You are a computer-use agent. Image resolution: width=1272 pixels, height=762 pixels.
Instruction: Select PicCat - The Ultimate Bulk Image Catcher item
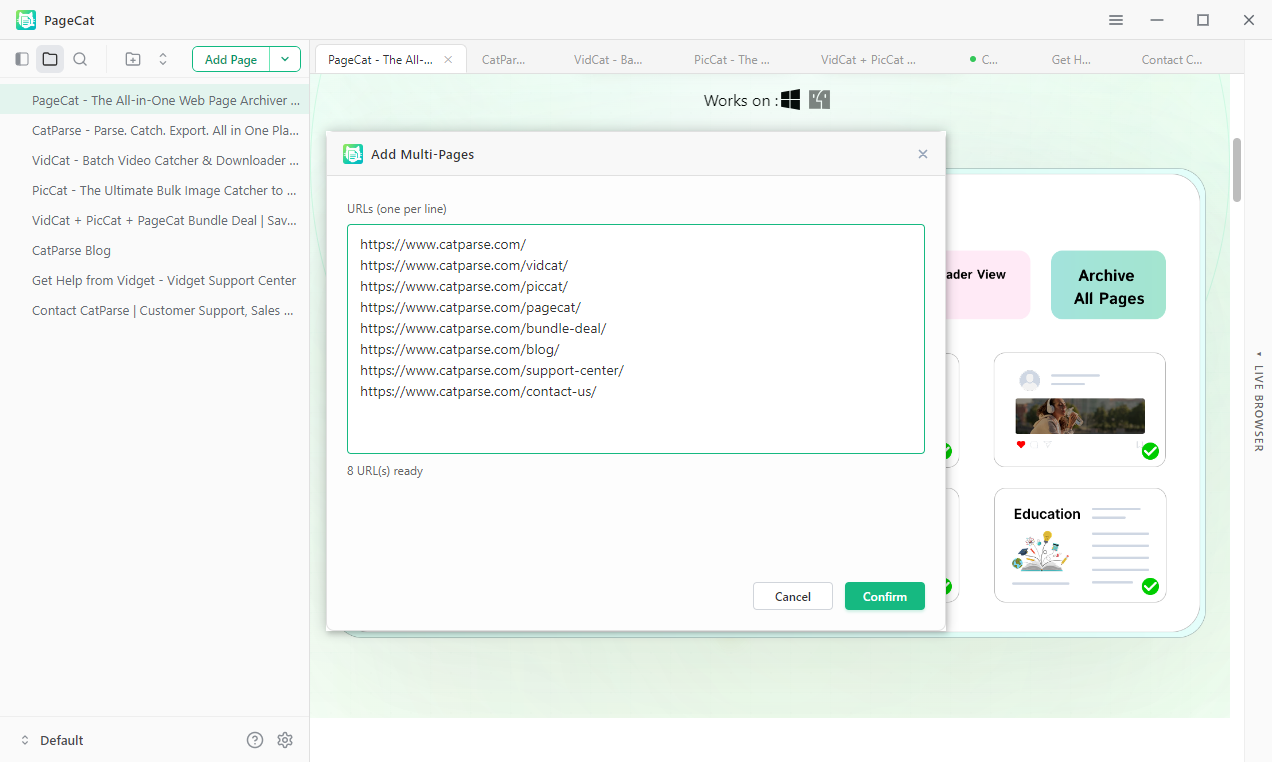pos(155,190)
